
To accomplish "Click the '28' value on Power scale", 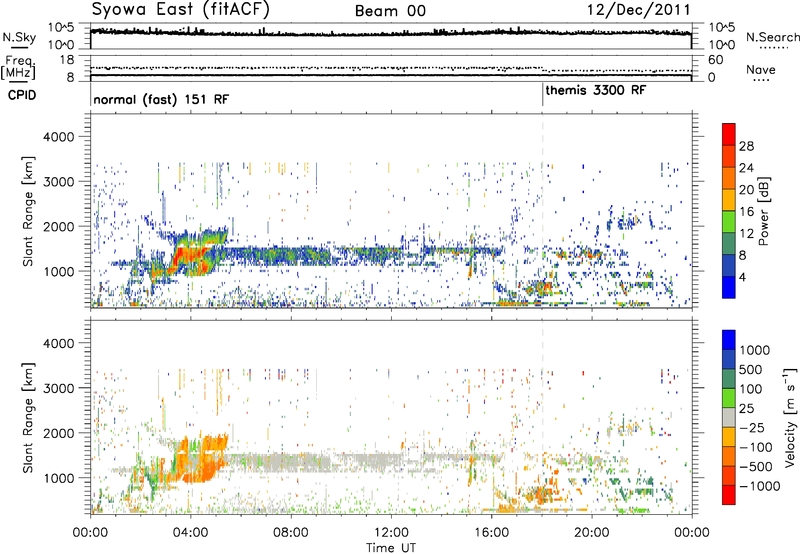I will [x=746, y=146].
